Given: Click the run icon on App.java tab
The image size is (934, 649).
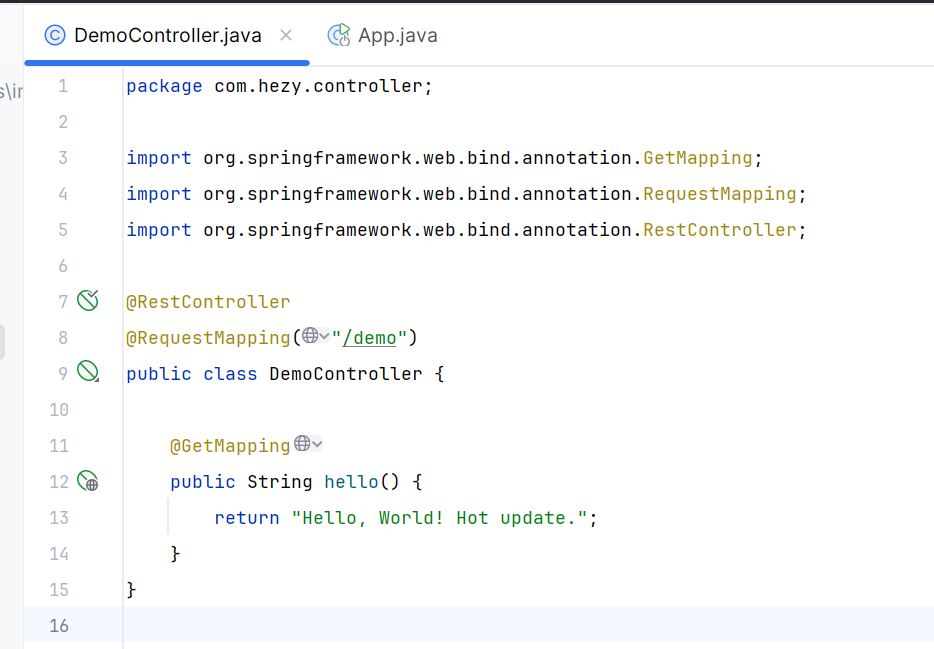Looking at the screenshot, I should (339, 35).
